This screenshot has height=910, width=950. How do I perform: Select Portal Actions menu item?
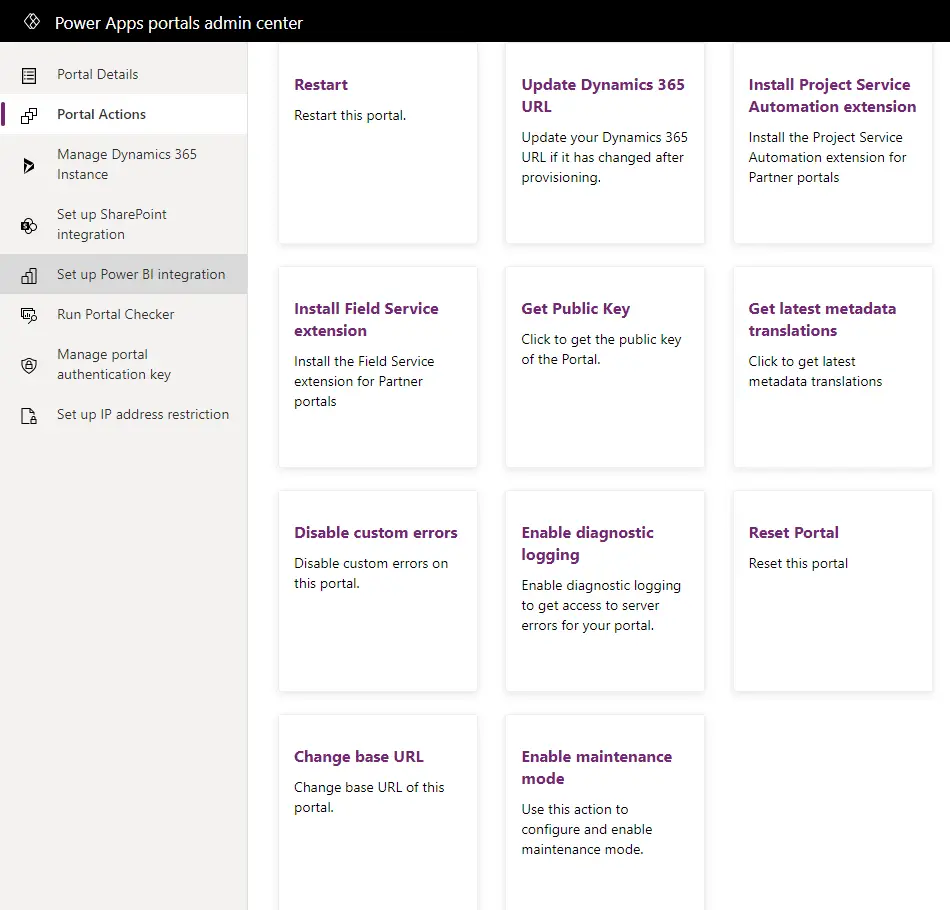[x=124, y=114]
